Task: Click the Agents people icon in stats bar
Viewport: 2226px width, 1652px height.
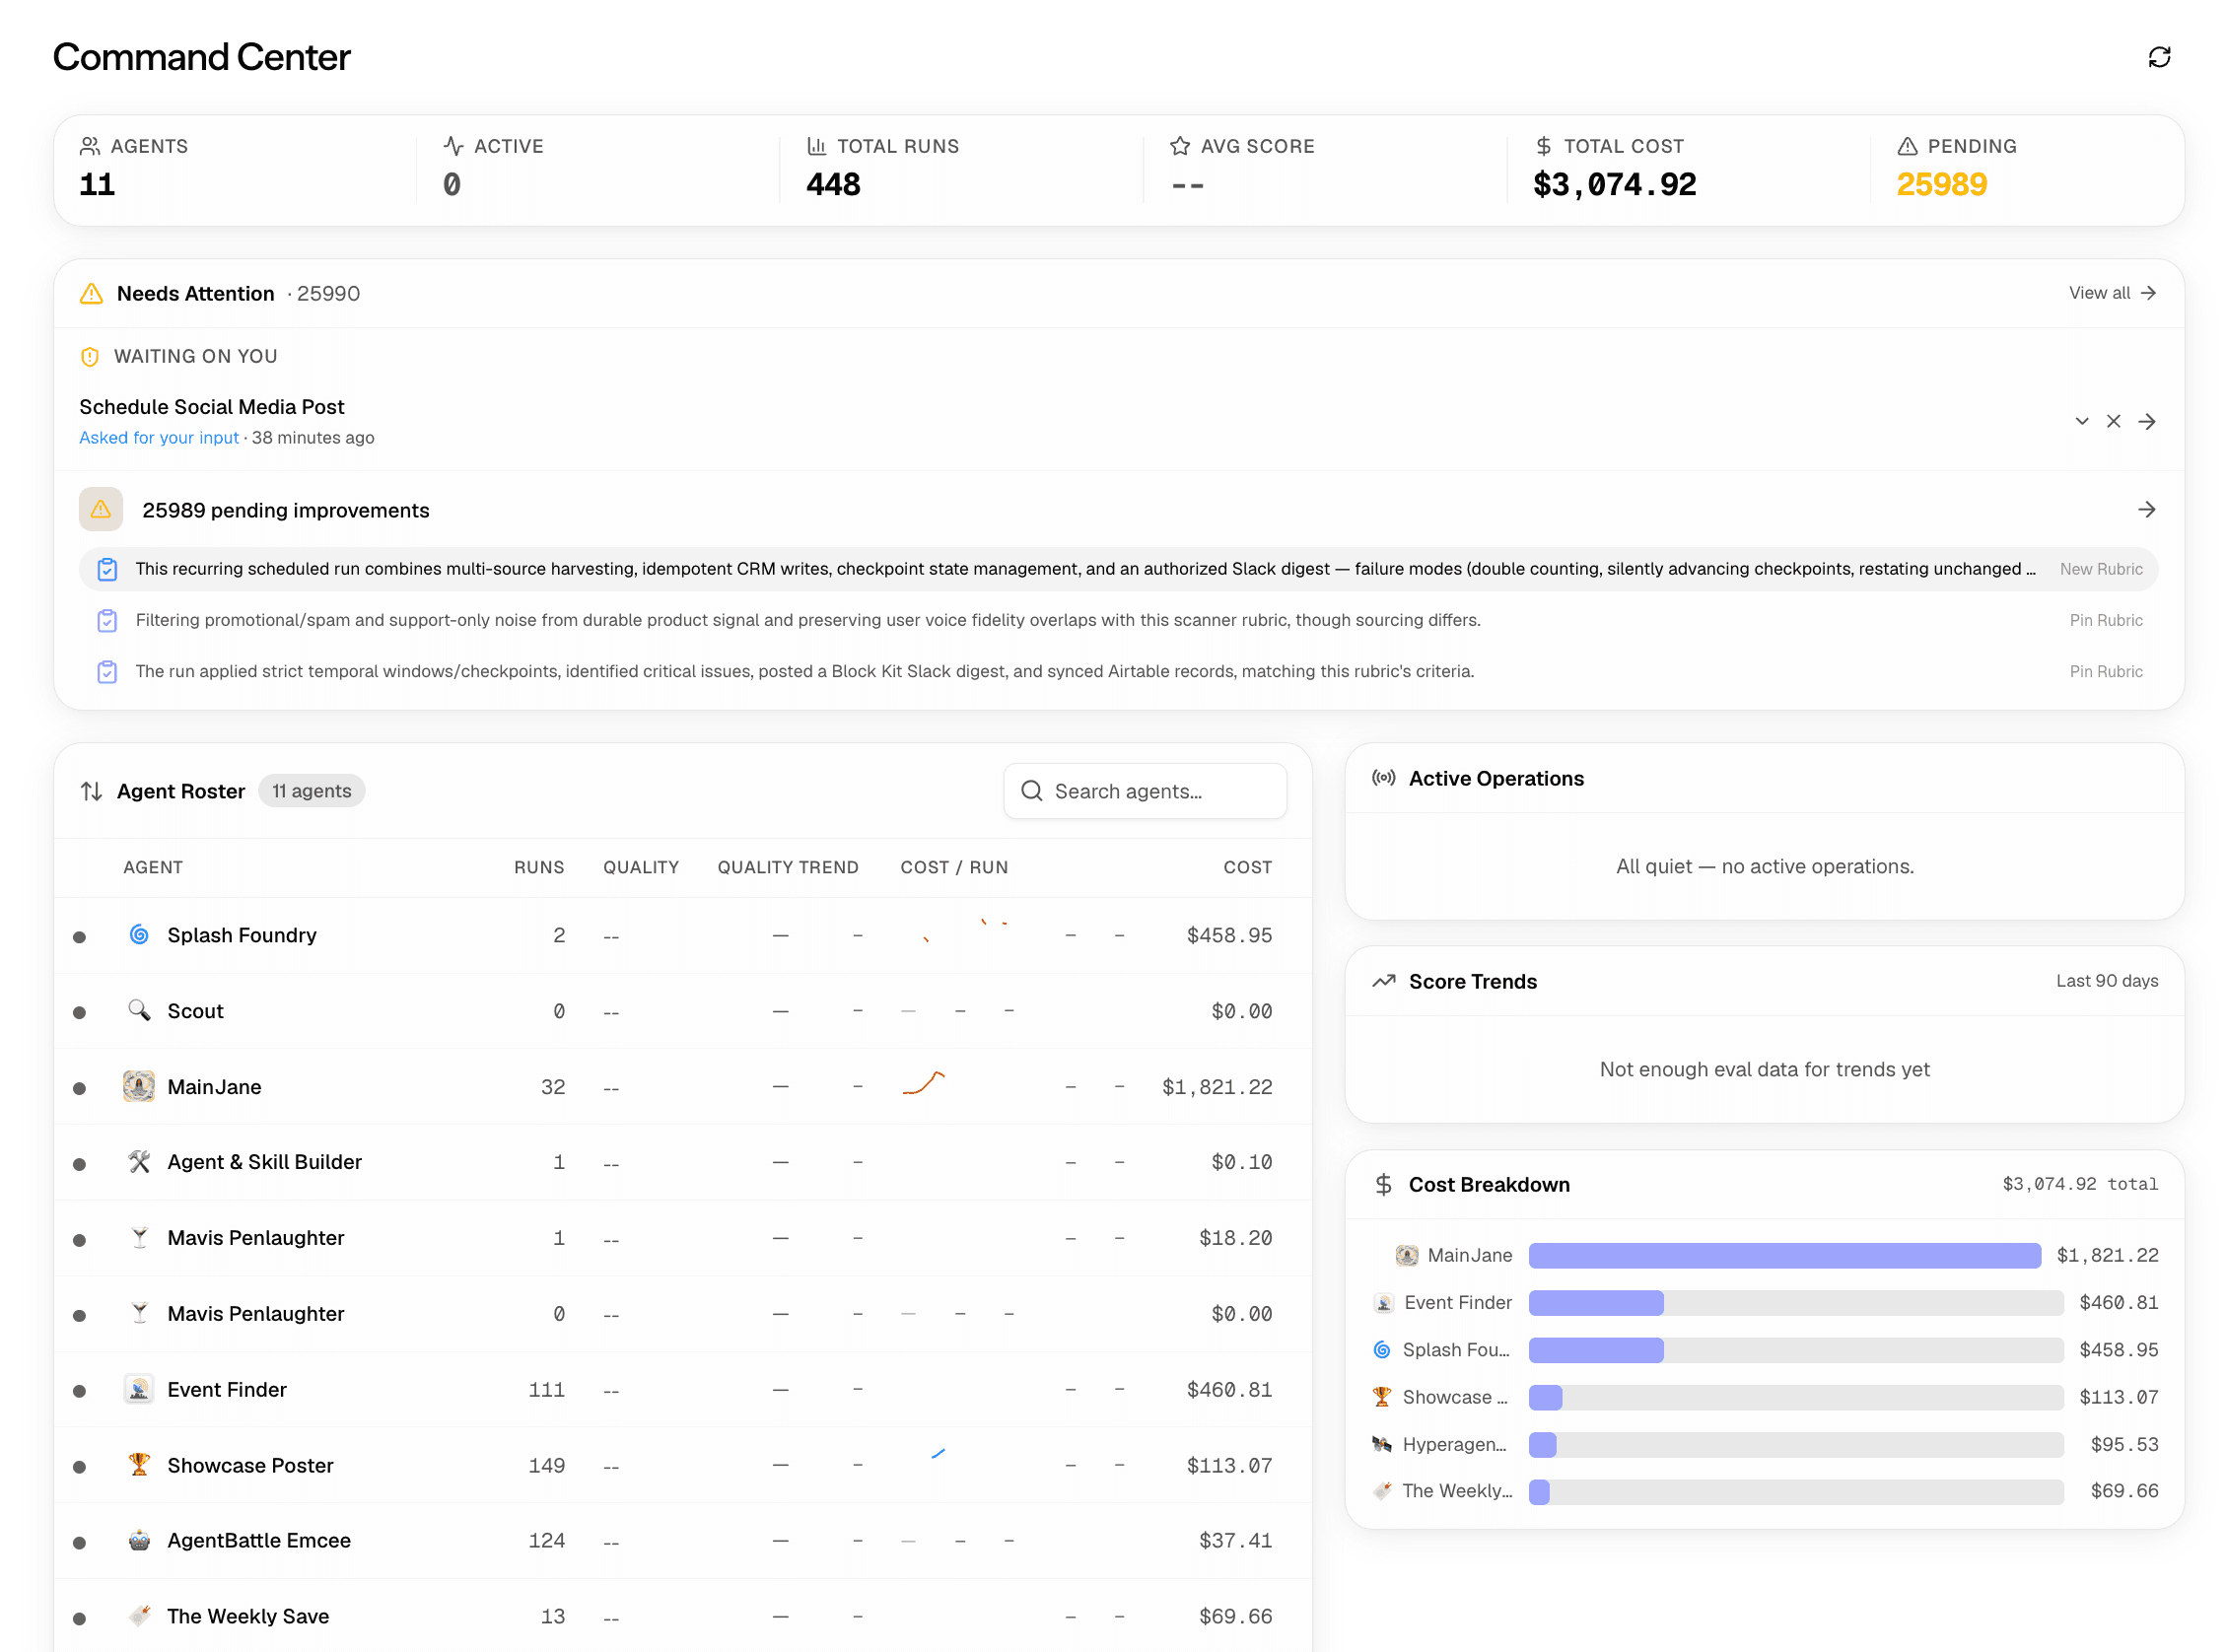Action: point(90,146)
